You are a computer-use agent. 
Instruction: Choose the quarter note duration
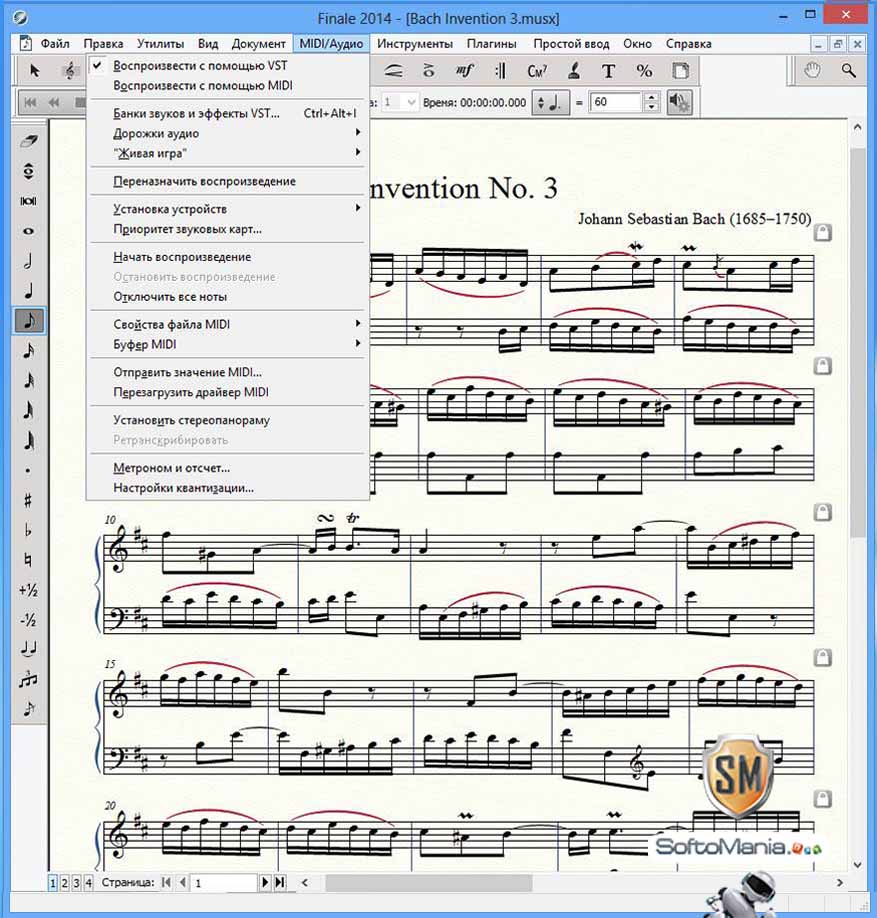tap(29, 290)
